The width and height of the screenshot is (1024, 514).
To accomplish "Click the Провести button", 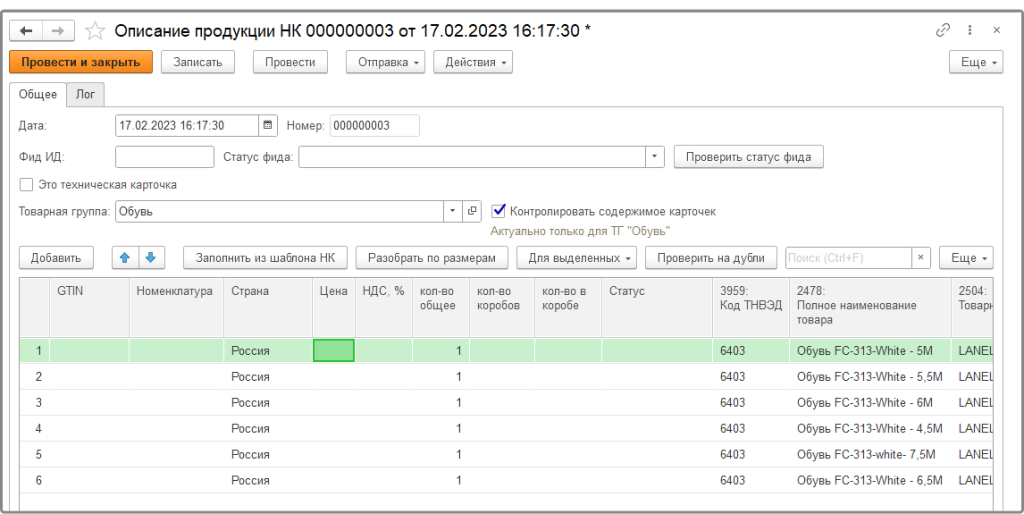I will 290,62.
